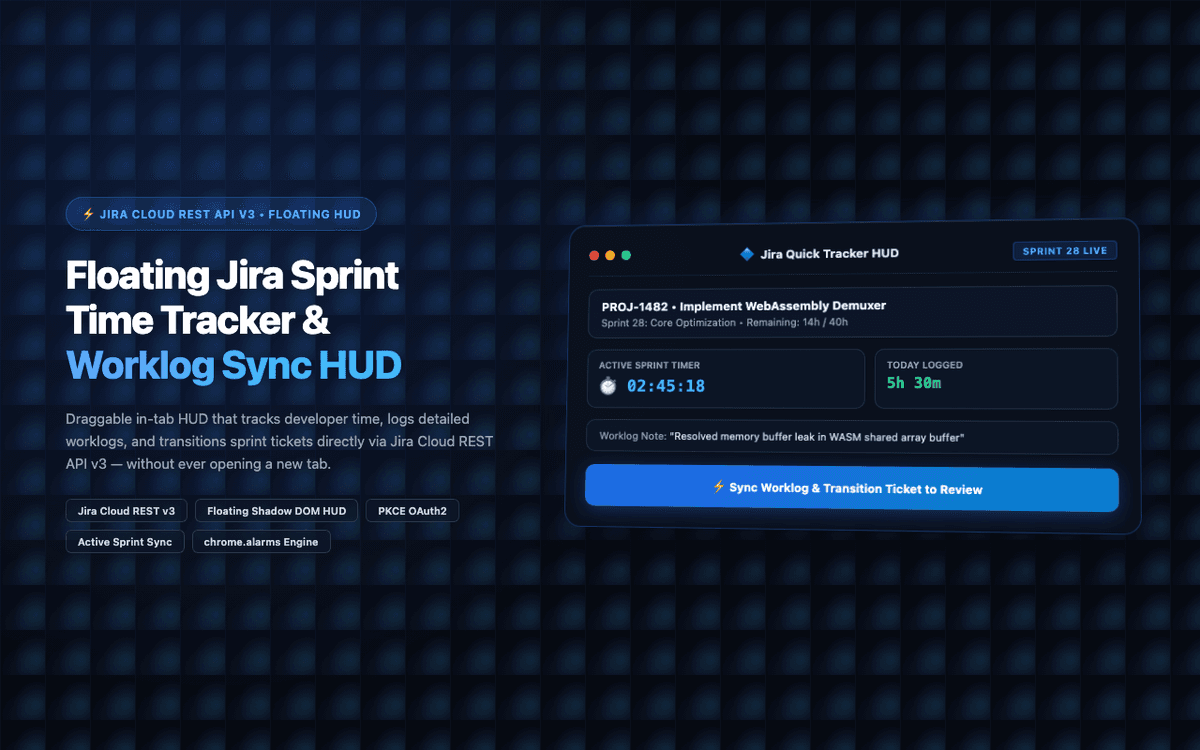Click the 5h 30m logged value

914,383
